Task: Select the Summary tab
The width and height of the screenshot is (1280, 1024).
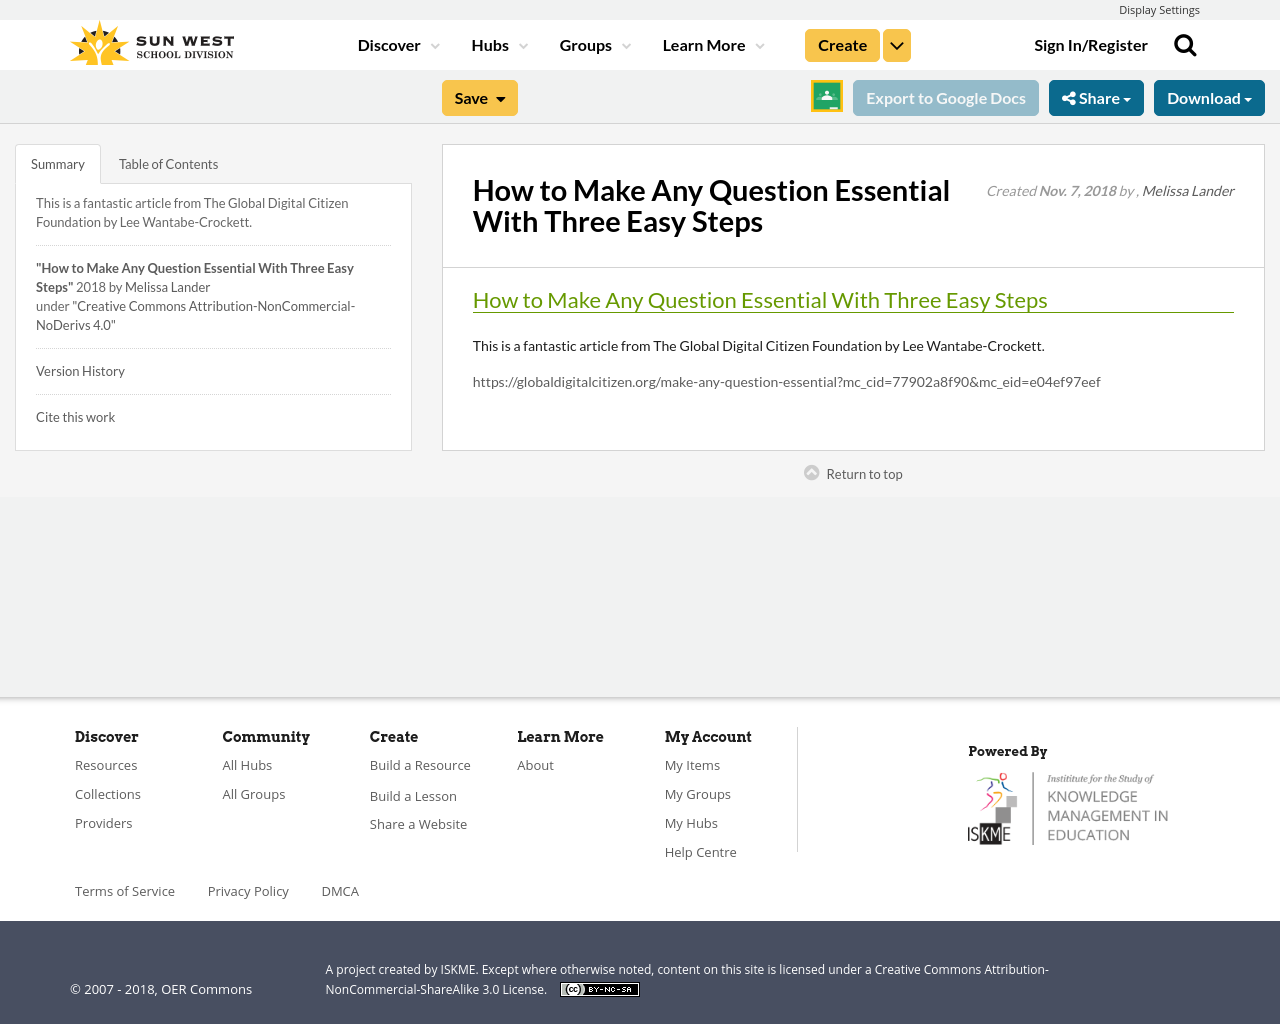Action: (57, 162)
